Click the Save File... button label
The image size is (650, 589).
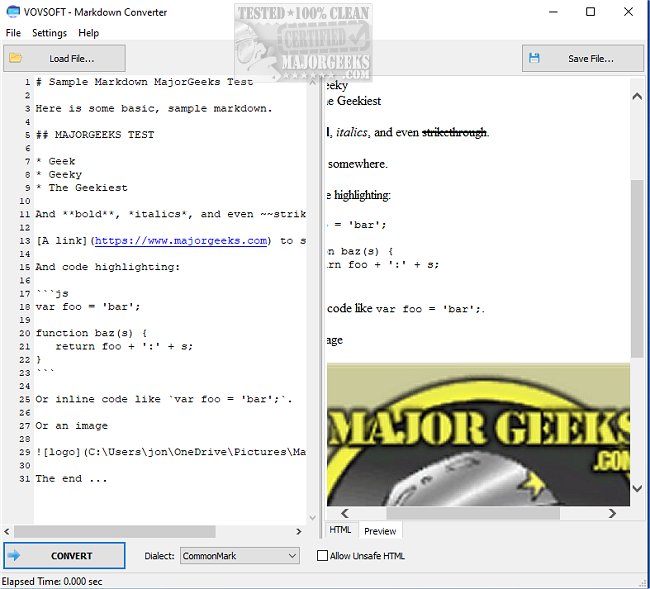(x=591, y=58)
